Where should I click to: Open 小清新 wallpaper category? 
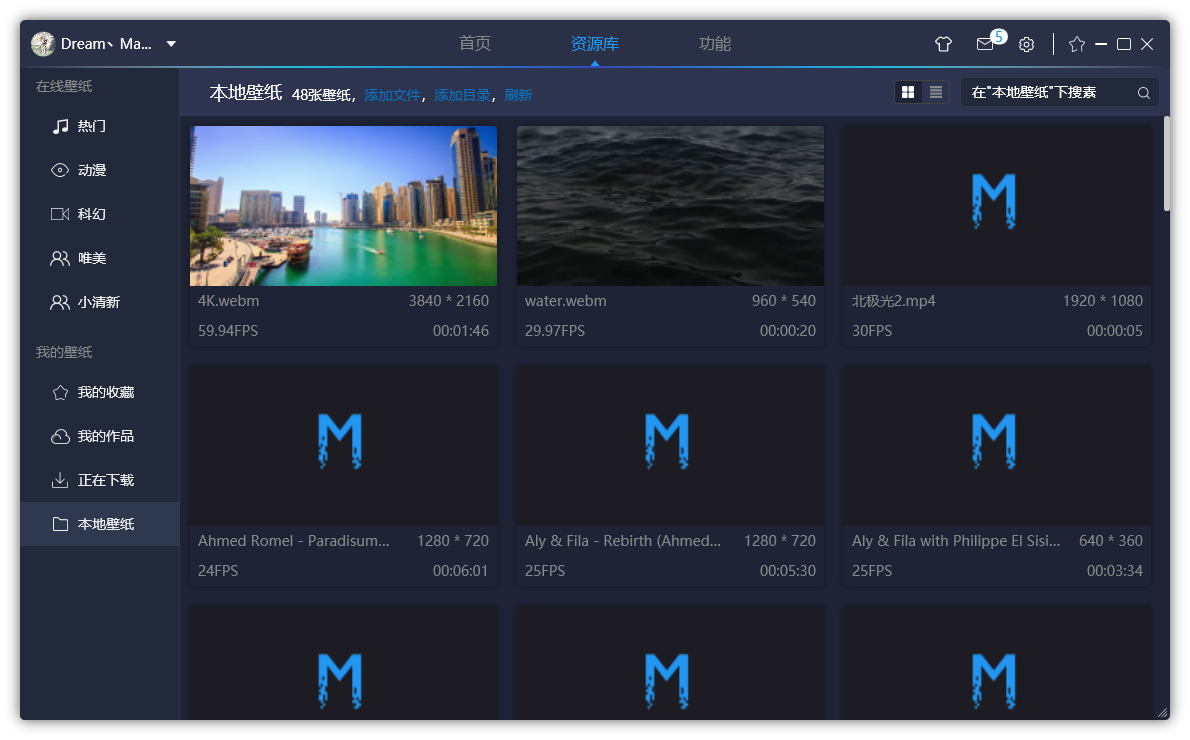coord(100,302)
